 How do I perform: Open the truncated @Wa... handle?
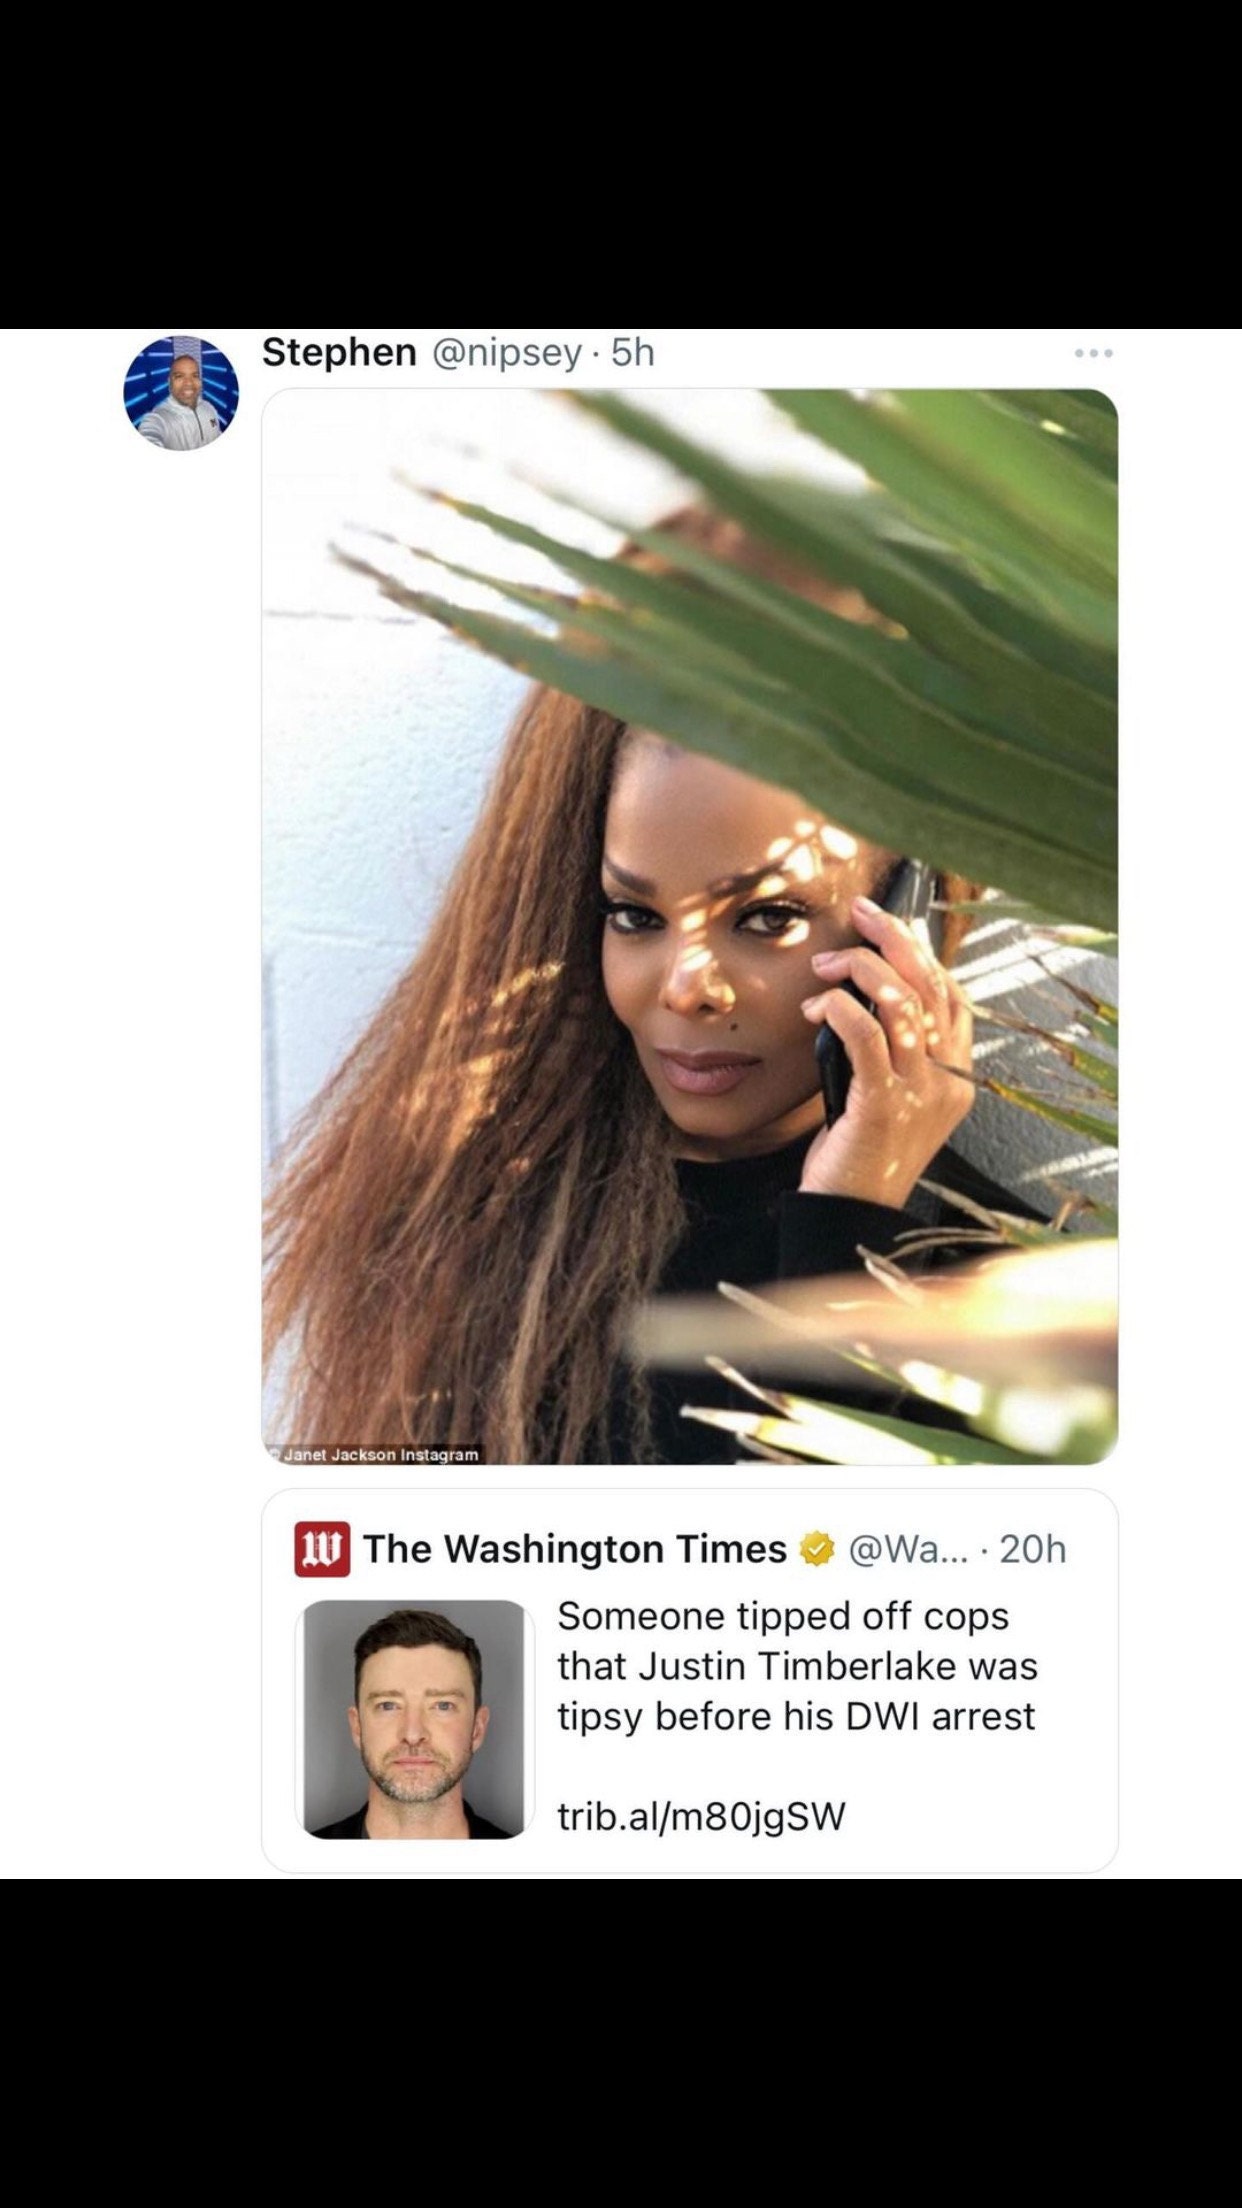(x=908, y=1549)
